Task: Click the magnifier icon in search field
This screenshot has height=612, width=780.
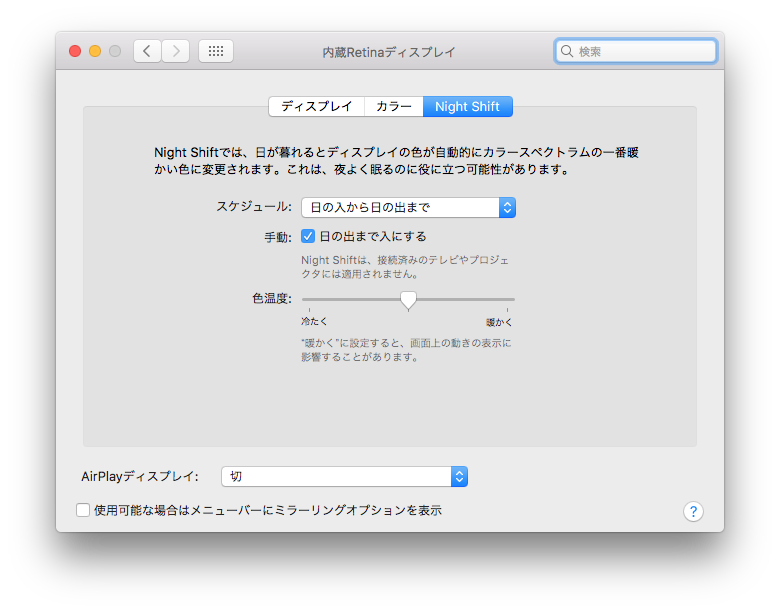Action: [567, 51]
